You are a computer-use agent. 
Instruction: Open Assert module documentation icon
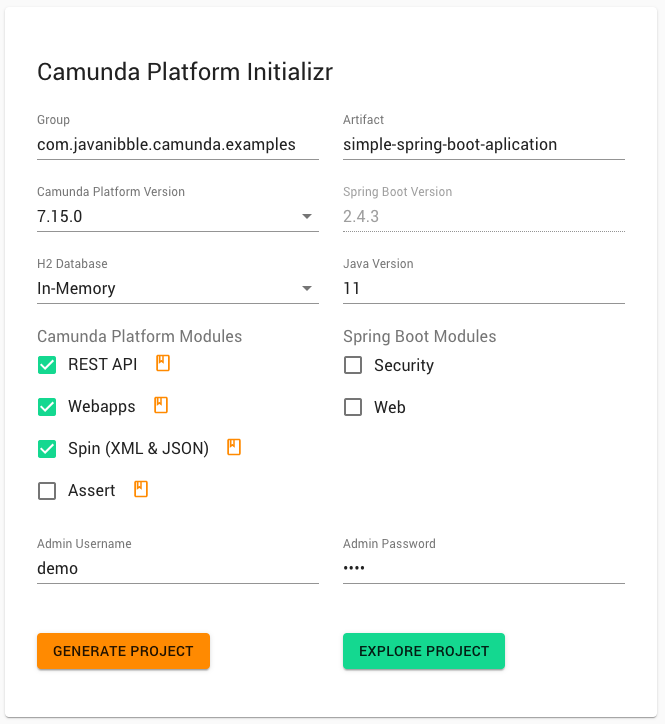(x=141, y=489)
